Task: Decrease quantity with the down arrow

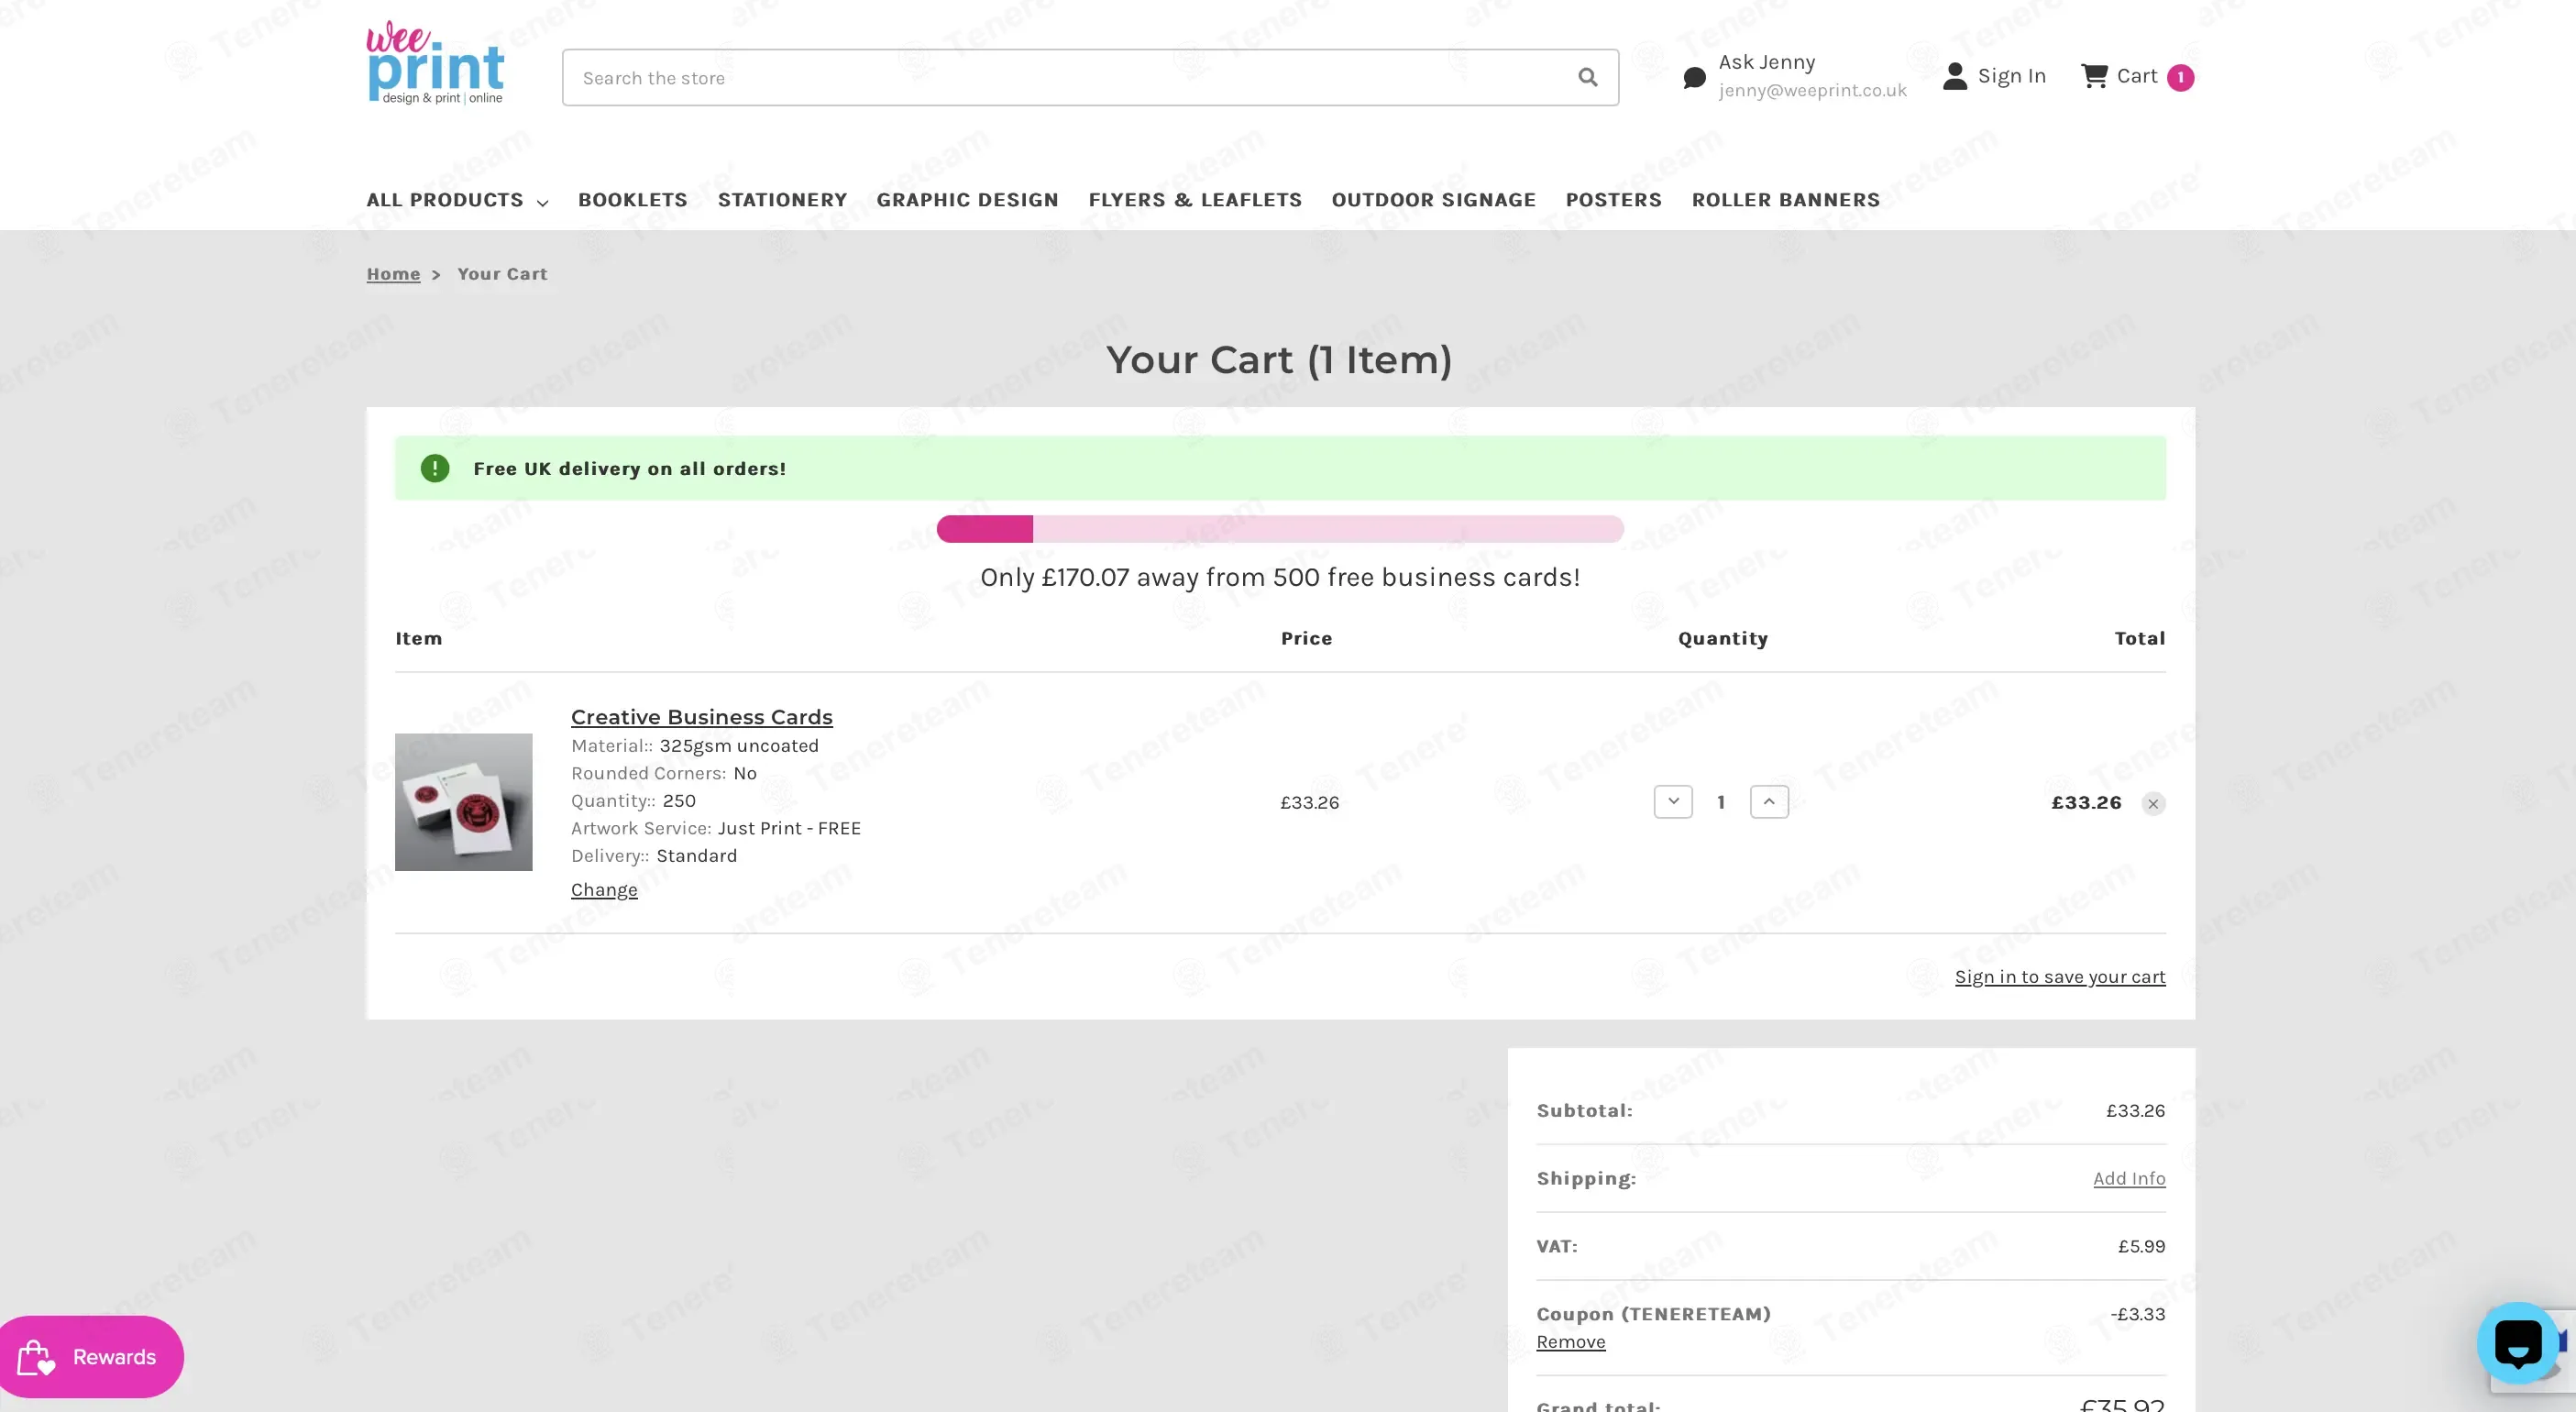Action: [x=1673, y=801]
